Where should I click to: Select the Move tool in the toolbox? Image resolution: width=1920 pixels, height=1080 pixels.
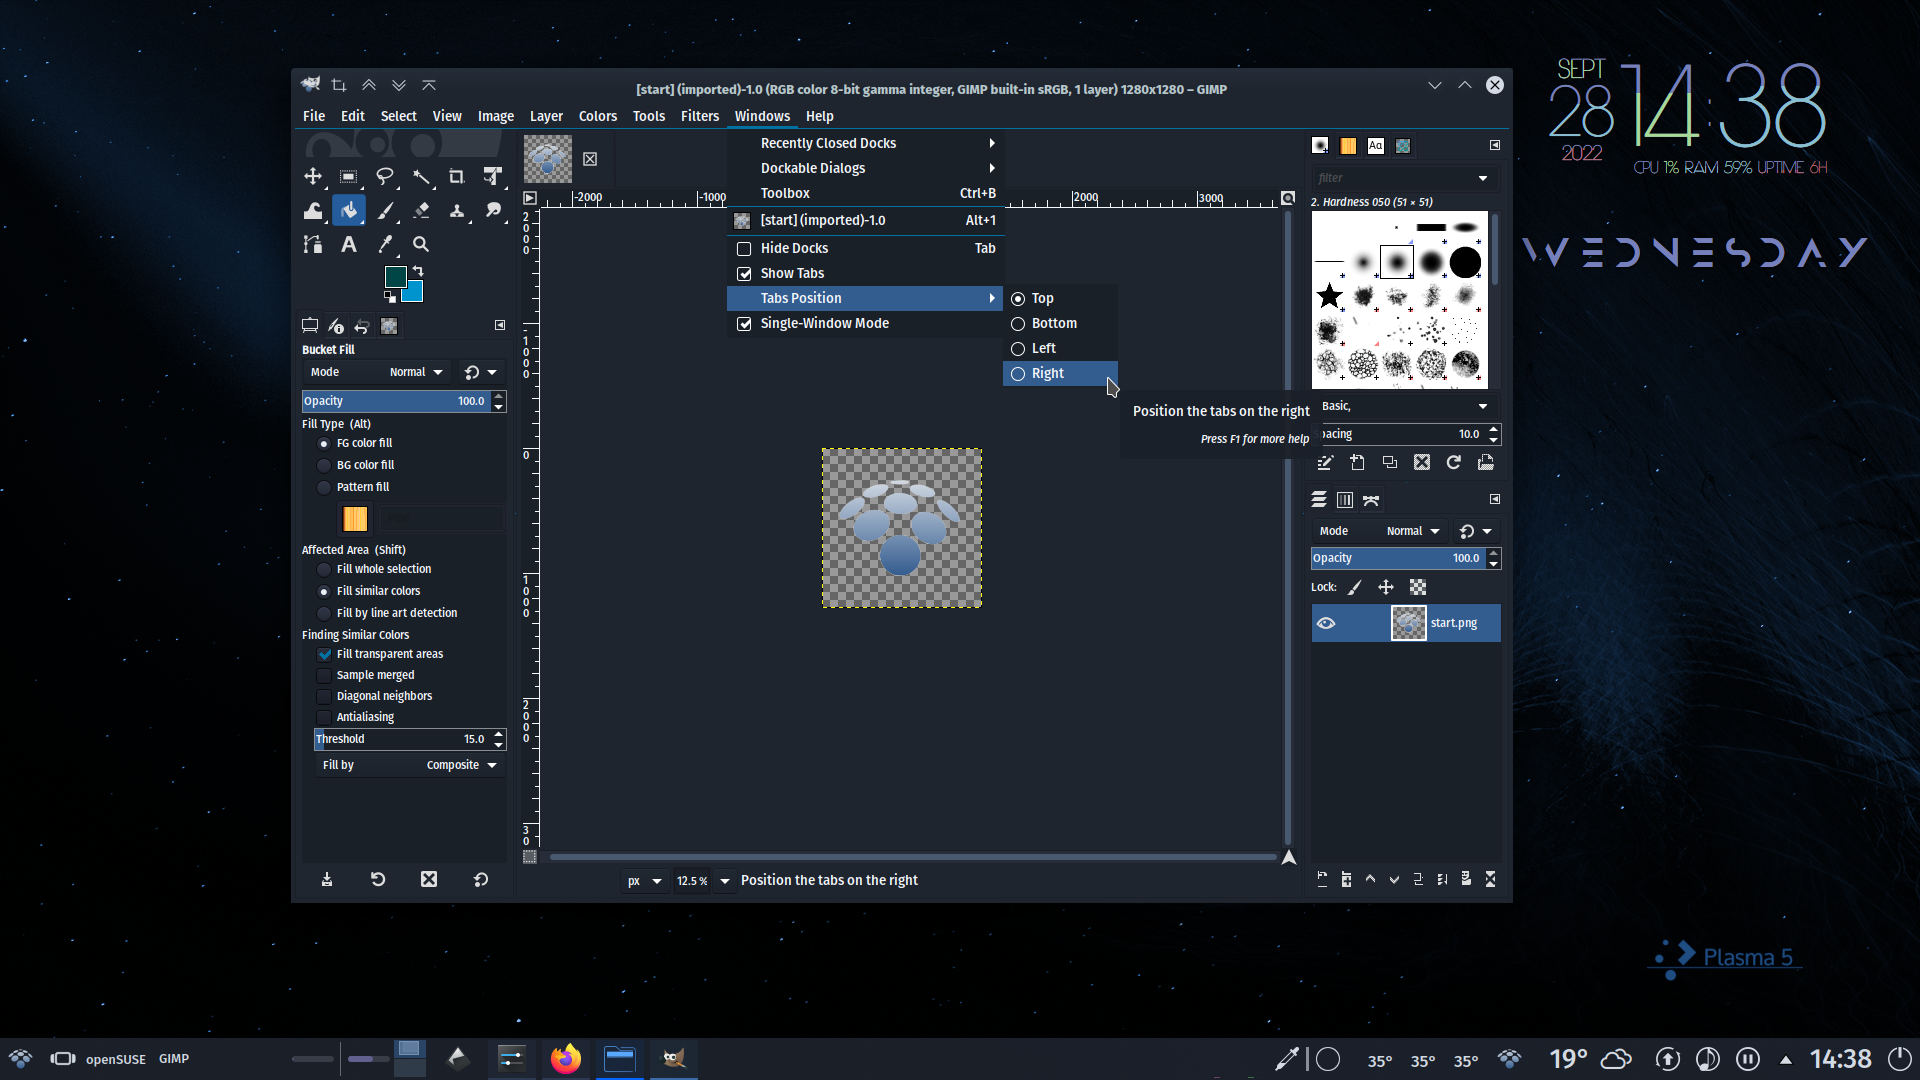(x=313, y=177)
